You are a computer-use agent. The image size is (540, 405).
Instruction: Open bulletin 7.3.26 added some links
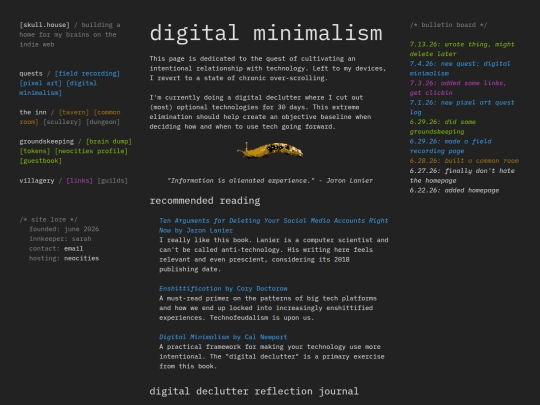458,88
